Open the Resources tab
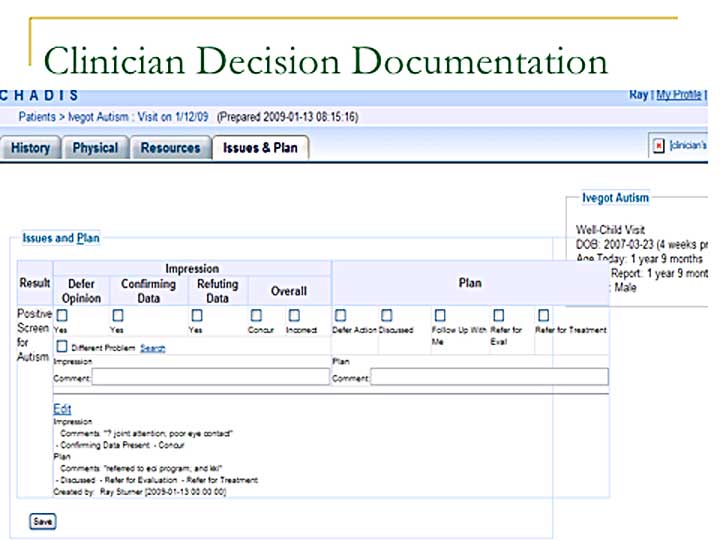Image resolution: width=720 pixels, height=540 pixels. tap(170, 148)
